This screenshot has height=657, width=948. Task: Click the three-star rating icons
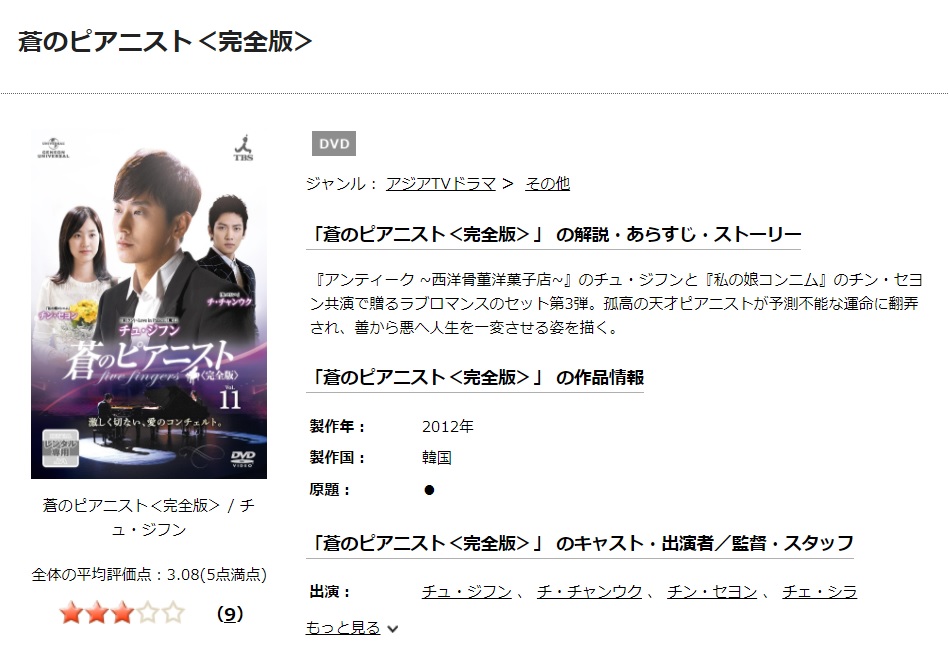click(122, 613)
